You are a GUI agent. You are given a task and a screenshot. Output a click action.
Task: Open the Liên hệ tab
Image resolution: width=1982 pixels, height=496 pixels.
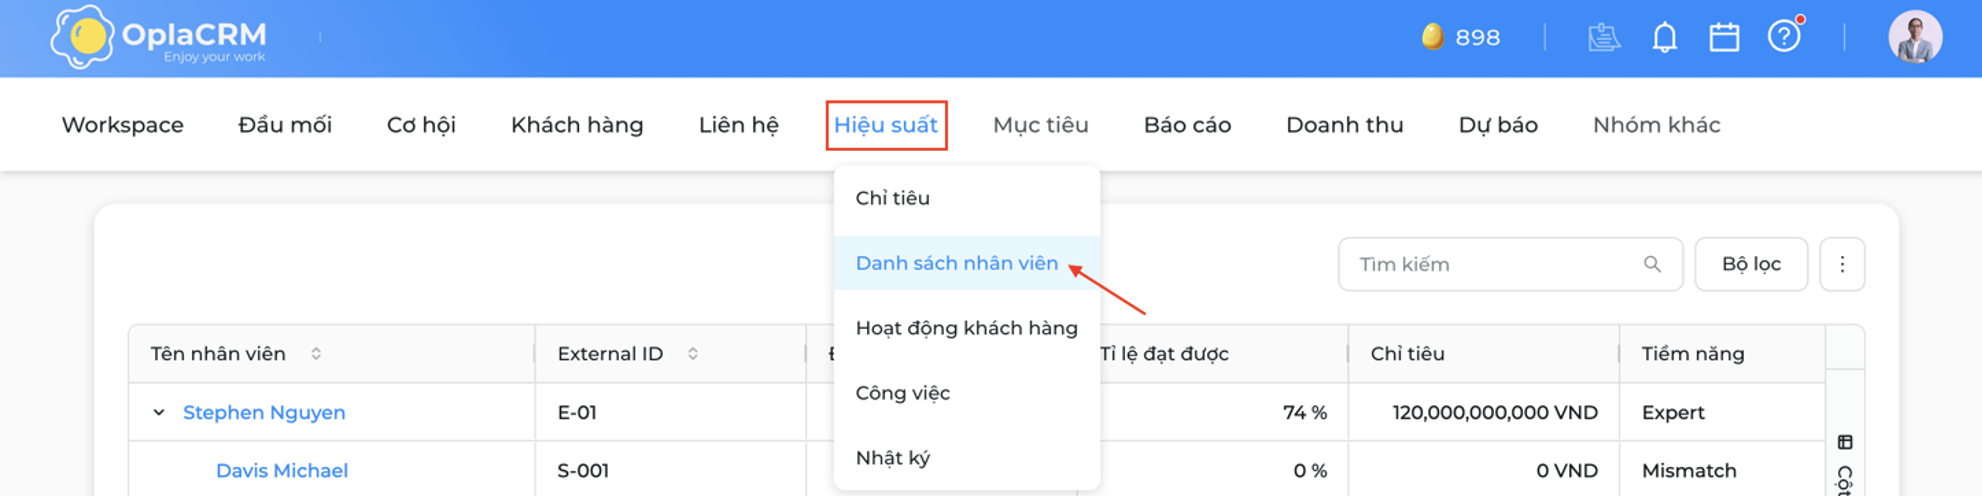(738, 125)
